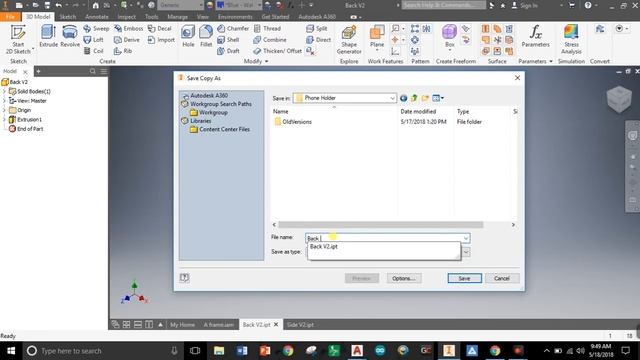This screenshot has height=360, width=640.
Task: Switch to the Sketch ribbon tab
Action: pos(68,17)
